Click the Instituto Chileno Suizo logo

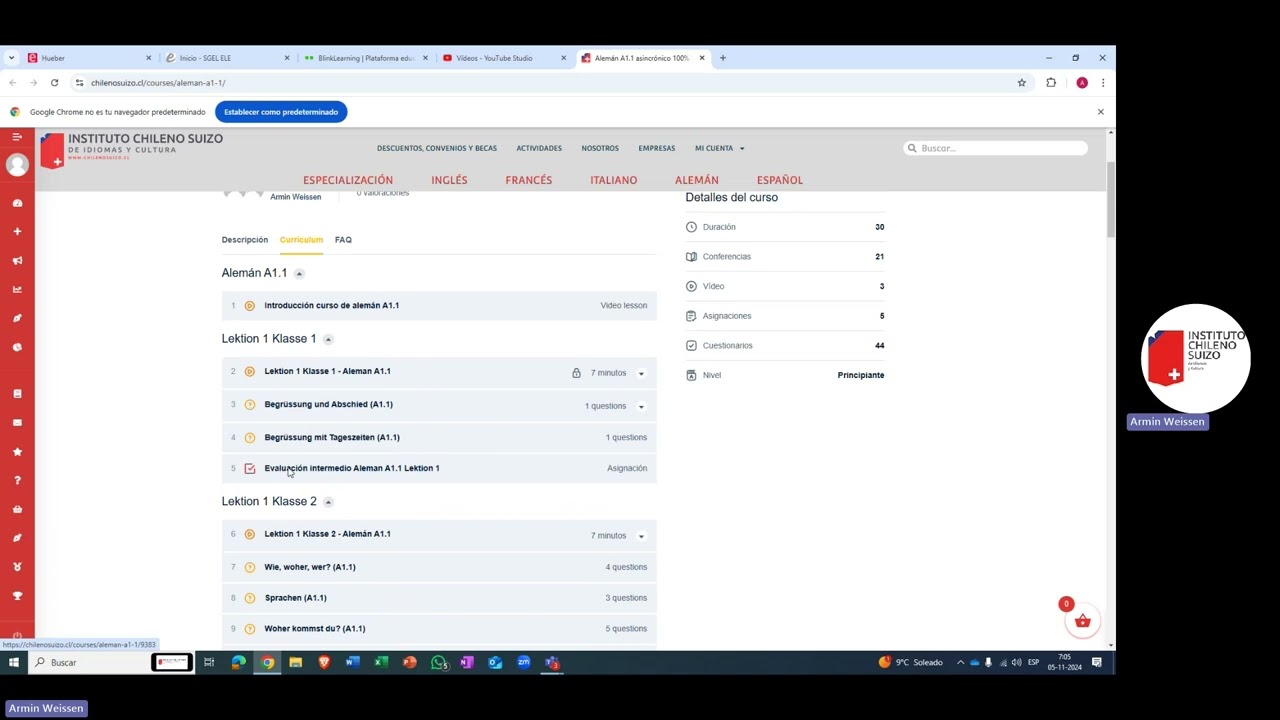click(131, 149)
